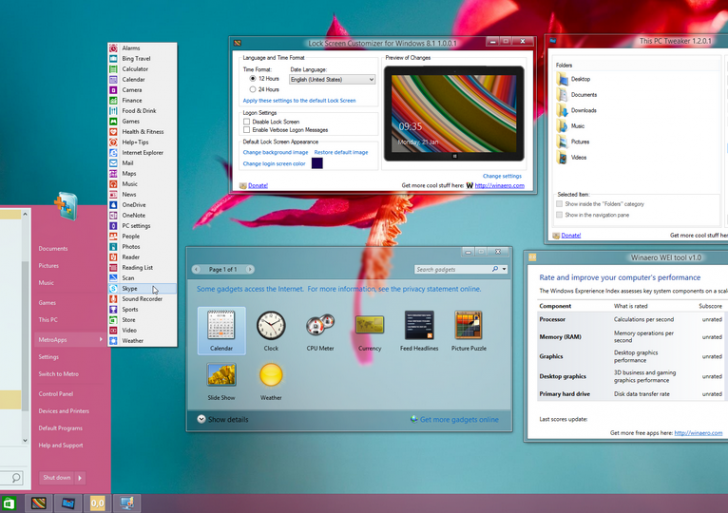Tick Enable Verbose Logon Messages
The height and width of the screenshot is (513, 728).
click(247, 130)
